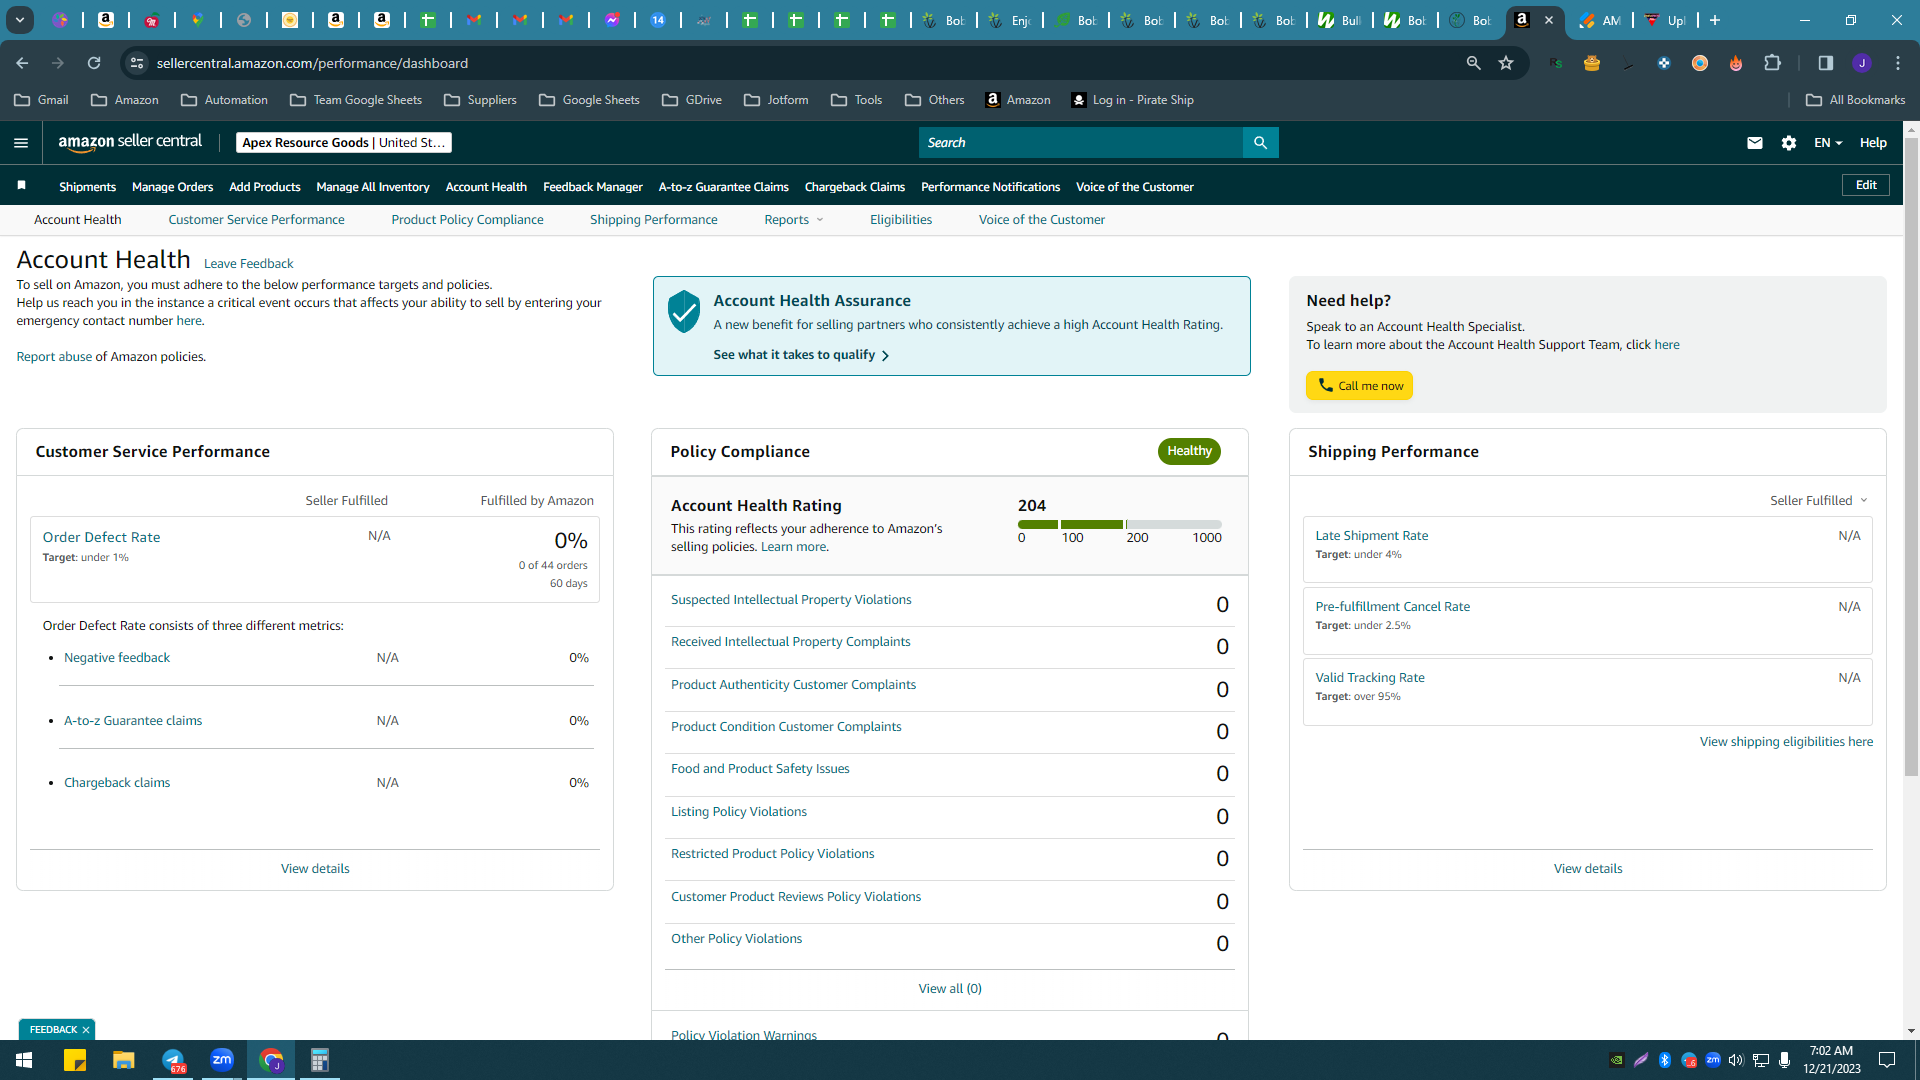Open the Seller Central hamburger menu
This screenshot has width=1920, height=1080.
point(21,143)
